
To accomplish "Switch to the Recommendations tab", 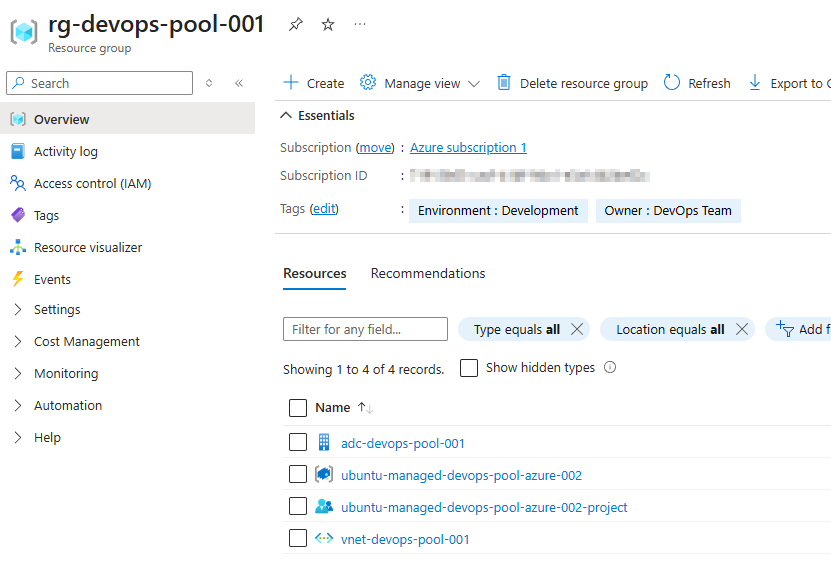I will click(428, 273).
